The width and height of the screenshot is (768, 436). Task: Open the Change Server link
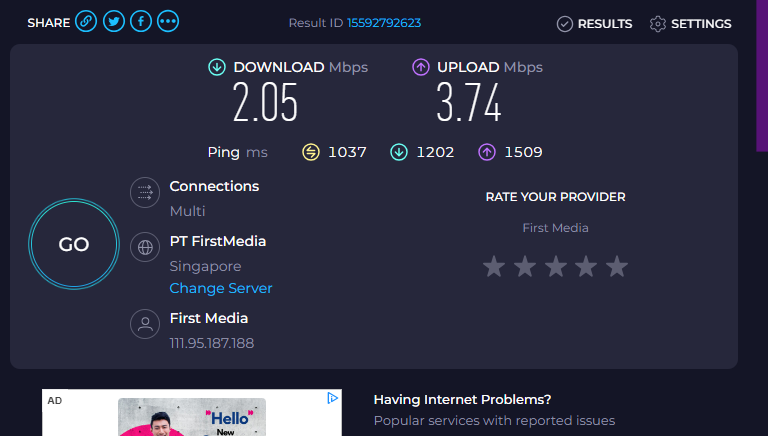[221, 288]
